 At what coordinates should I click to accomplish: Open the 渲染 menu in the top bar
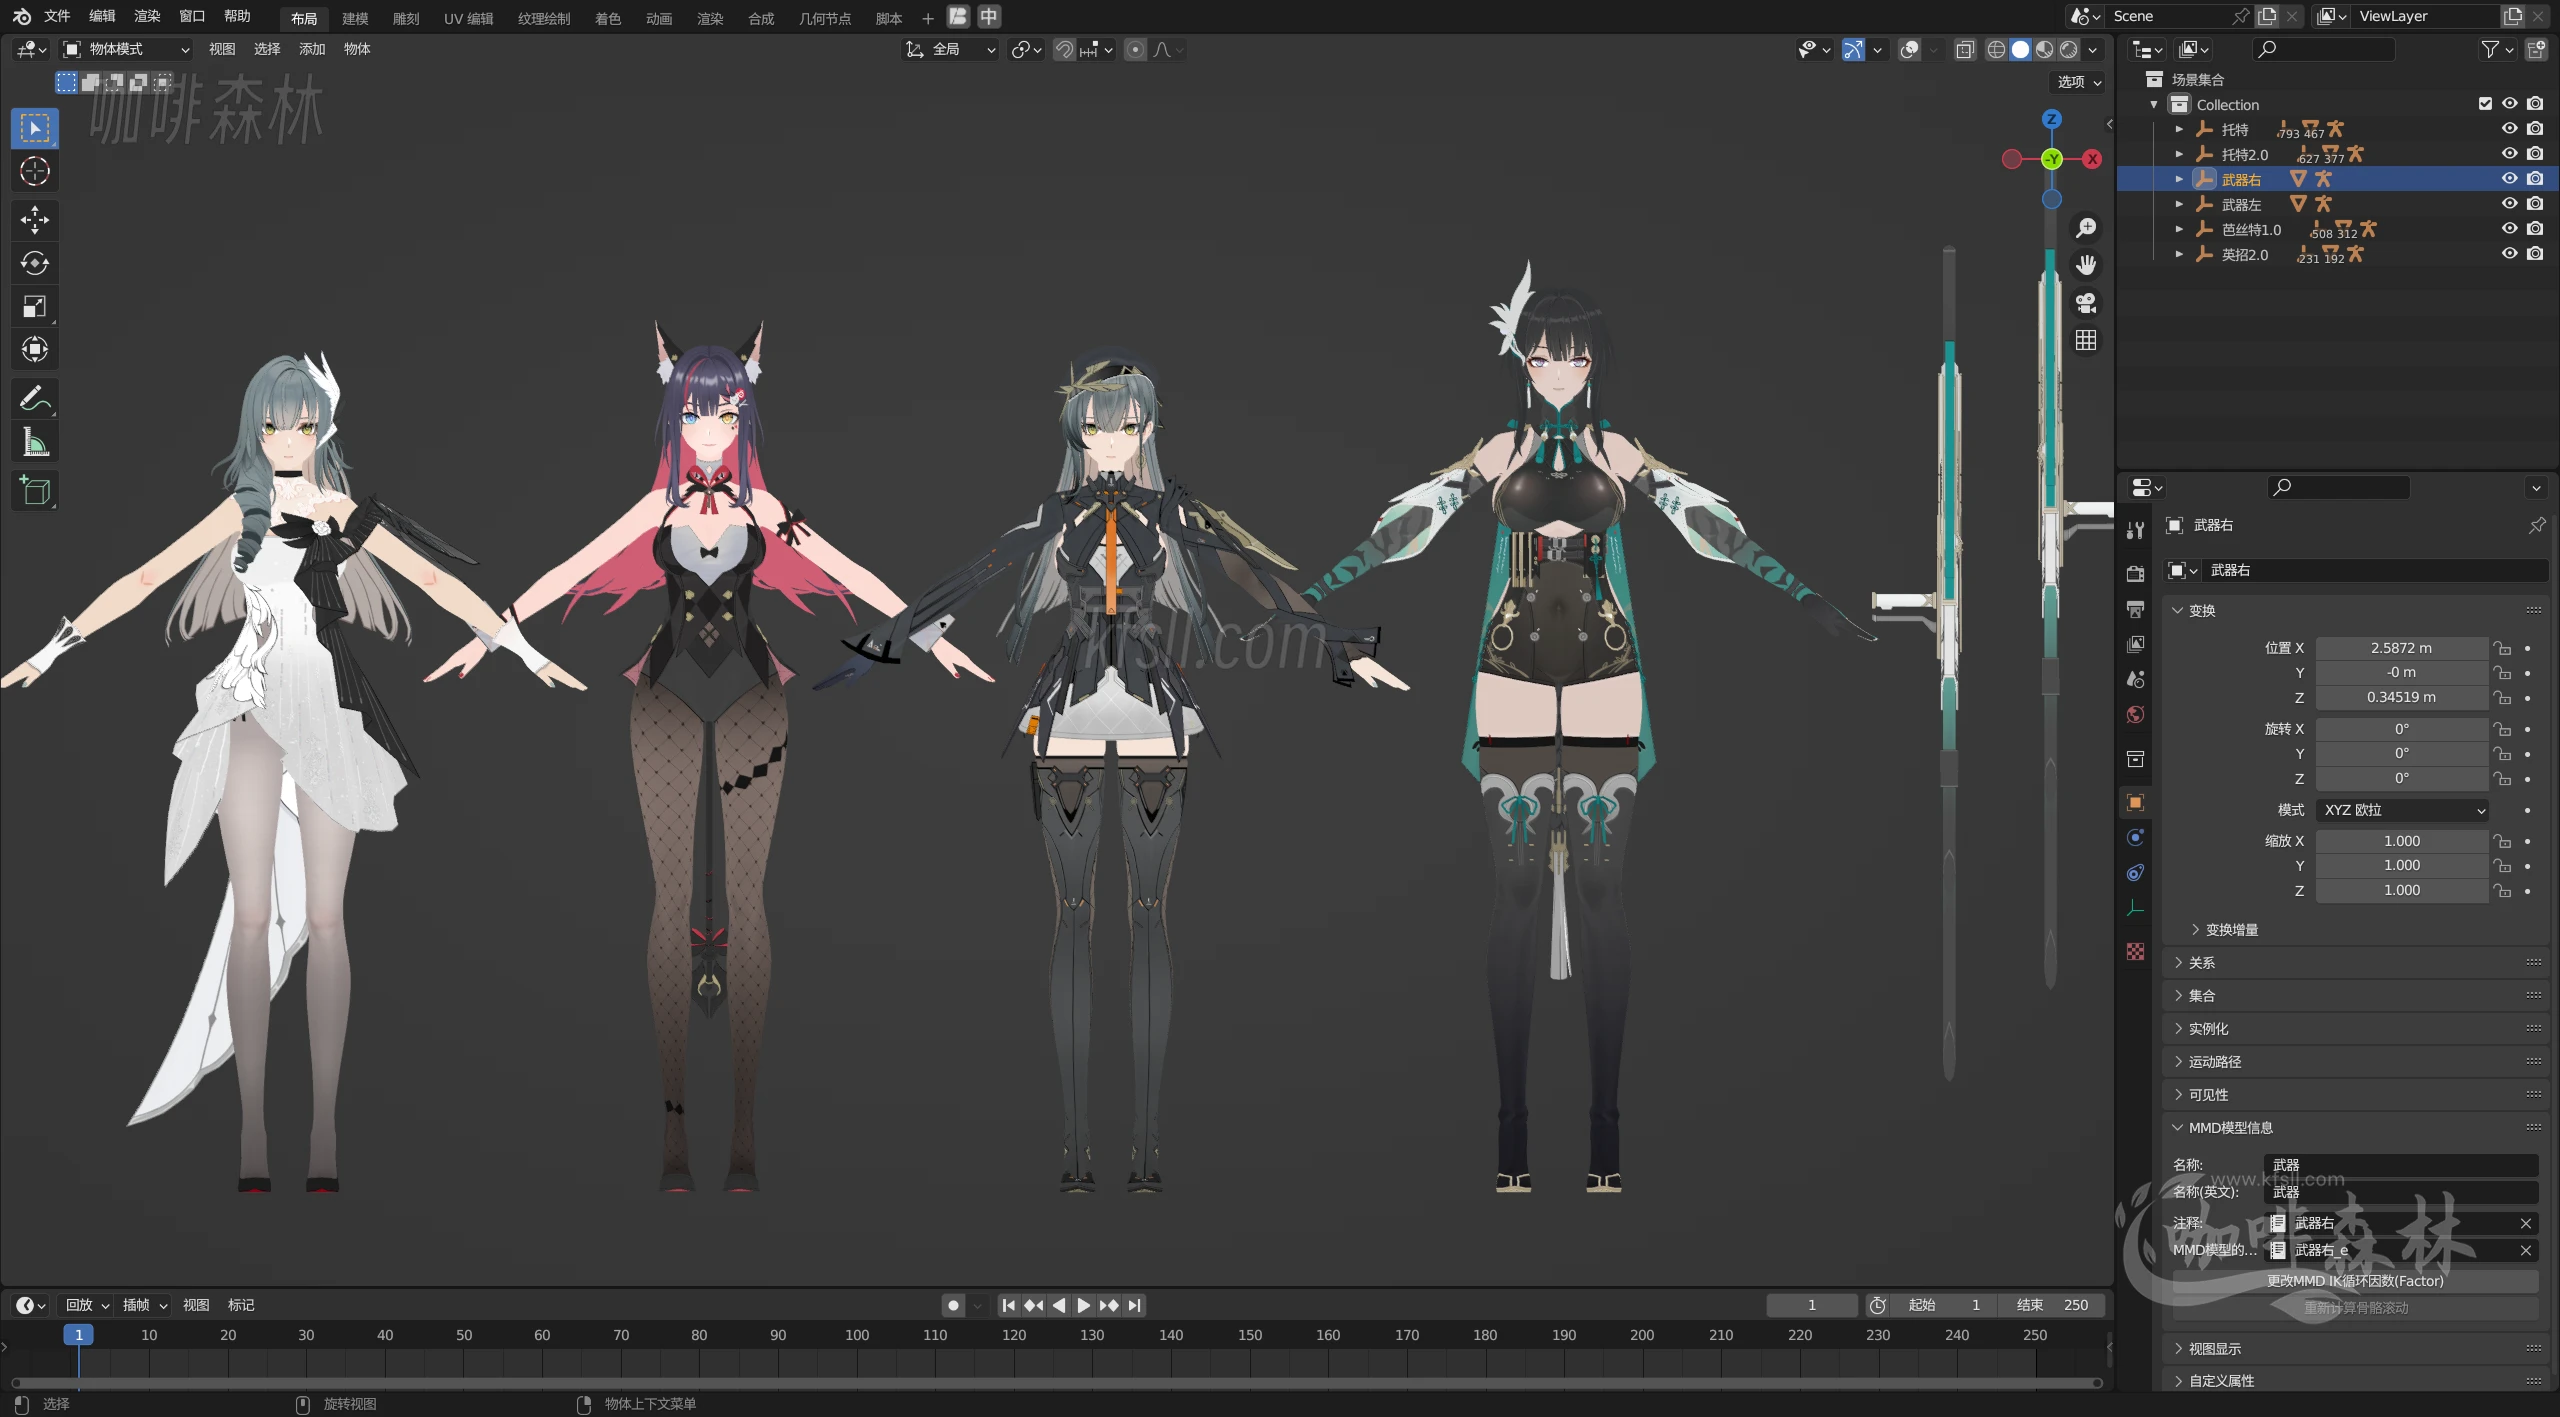pos(147,16)
